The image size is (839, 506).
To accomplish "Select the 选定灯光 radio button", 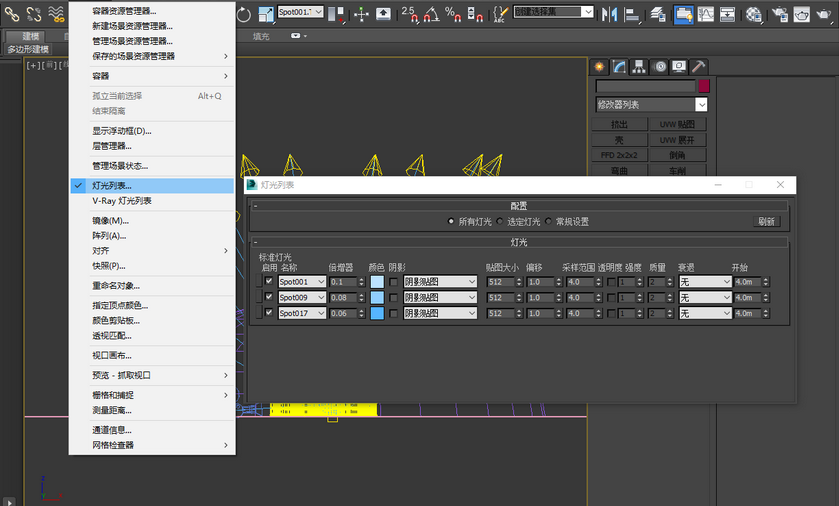I will [x=500, y=221].
